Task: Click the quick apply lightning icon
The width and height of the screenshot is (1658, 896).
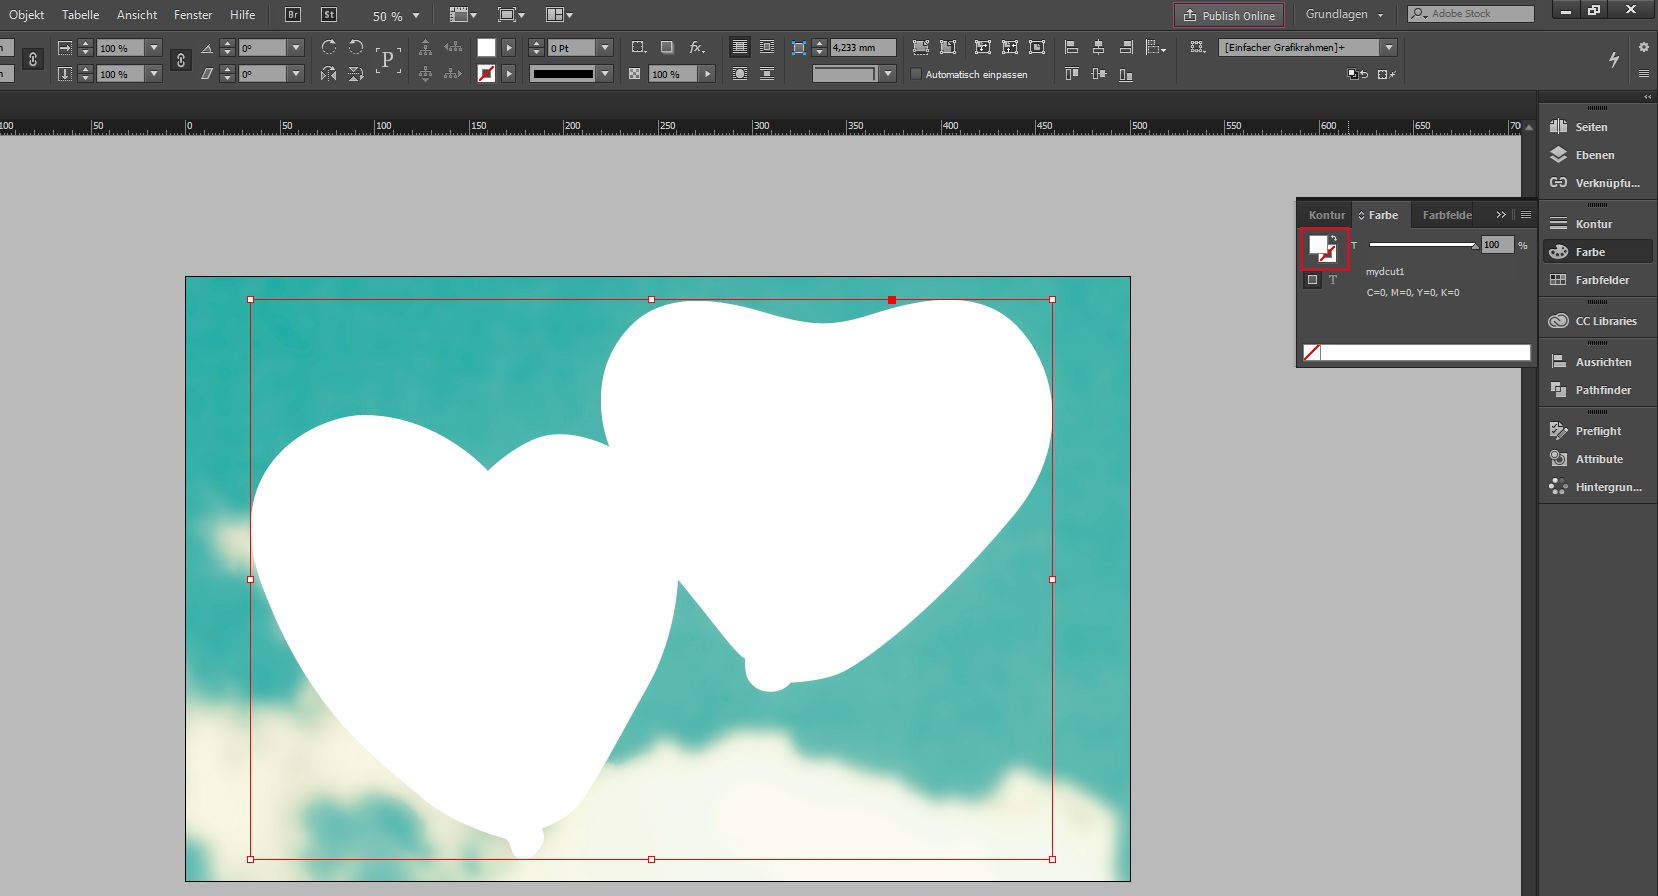Action: [x=1614, y=59]
